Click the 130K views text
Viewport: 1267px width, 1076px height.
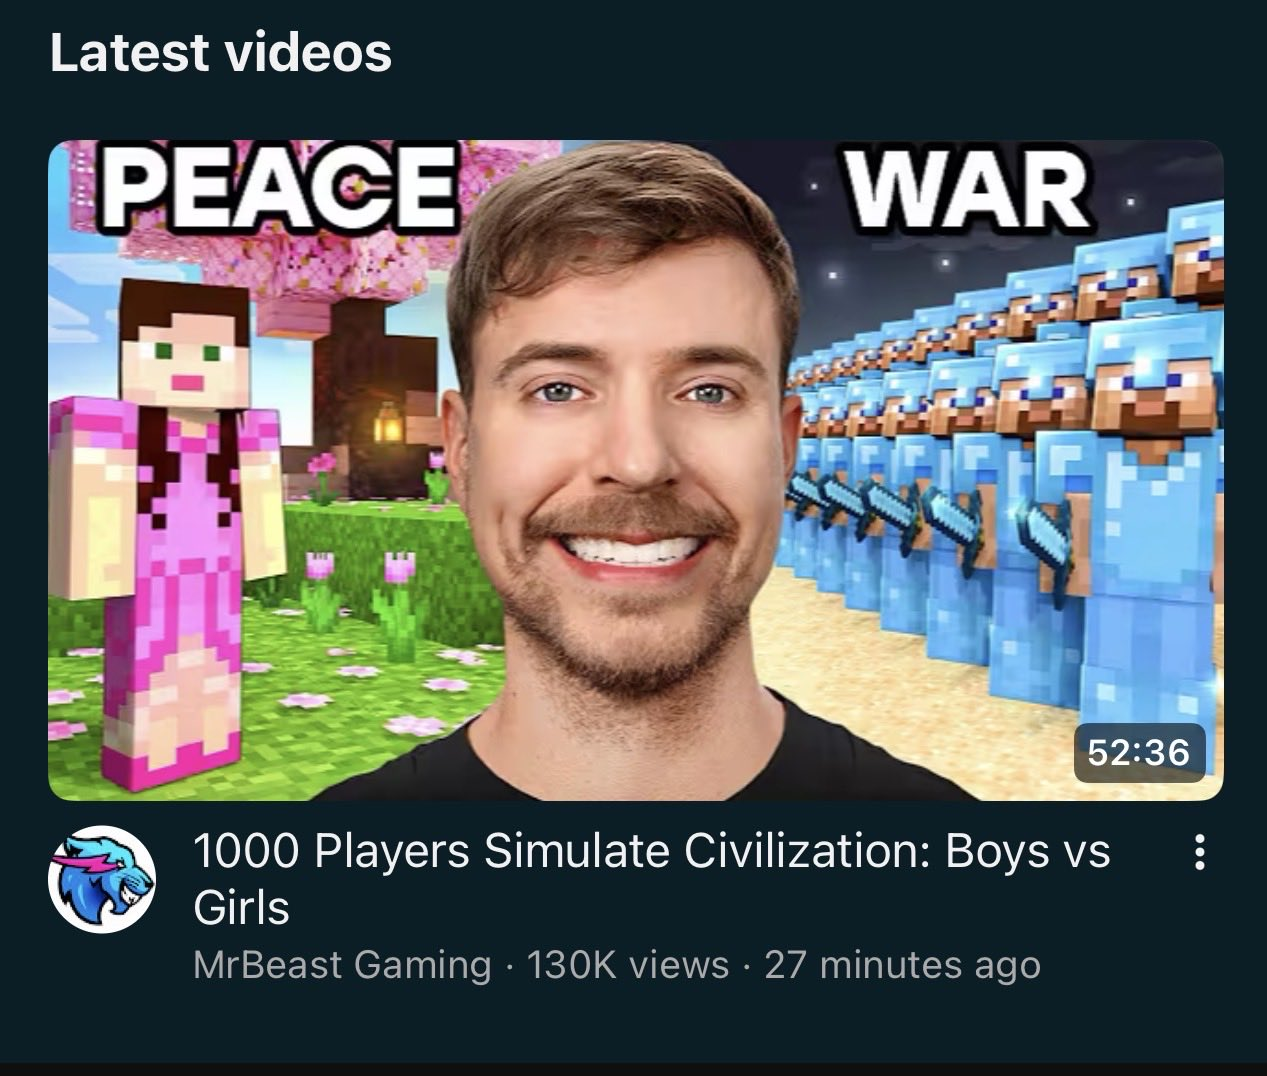click(627, 965)
